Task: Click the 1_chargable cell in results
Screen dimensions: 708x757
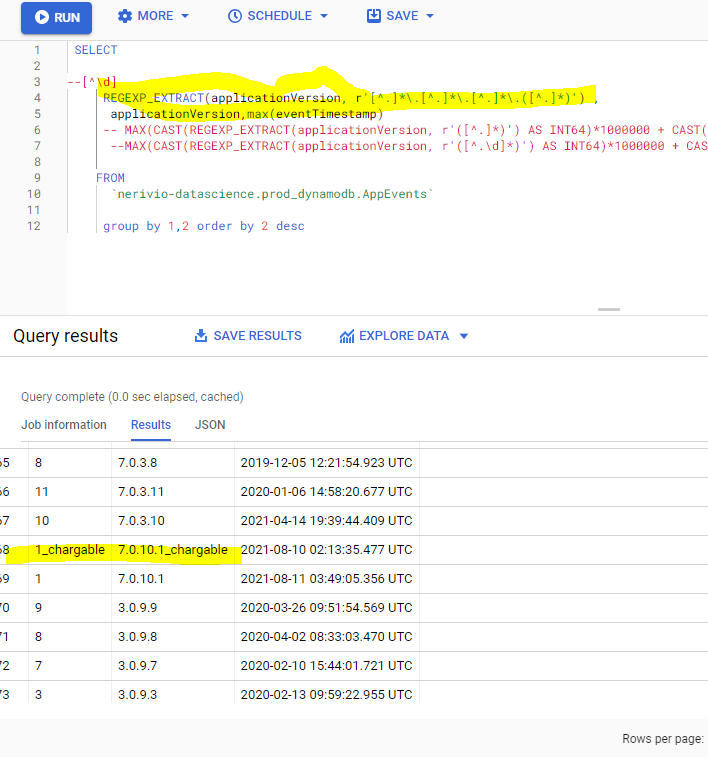Action: tap(70, 550)
